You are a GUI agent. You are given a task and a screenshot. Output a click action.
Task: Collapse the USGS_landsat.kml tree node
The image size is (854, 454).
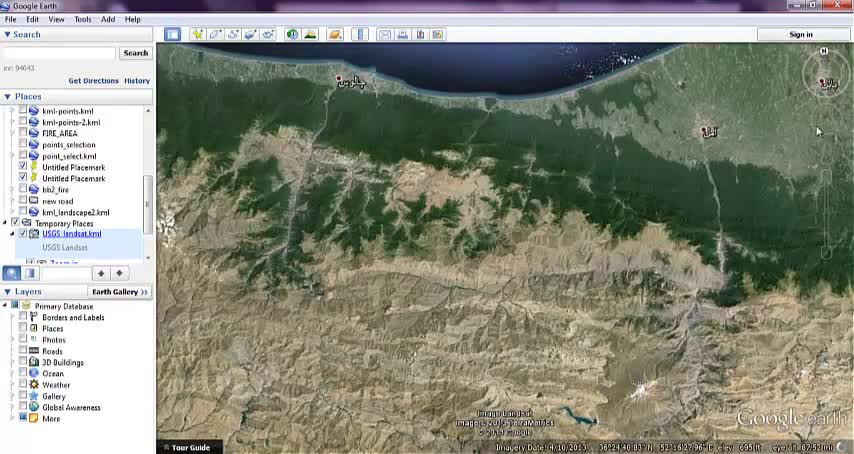click(12, 234)
